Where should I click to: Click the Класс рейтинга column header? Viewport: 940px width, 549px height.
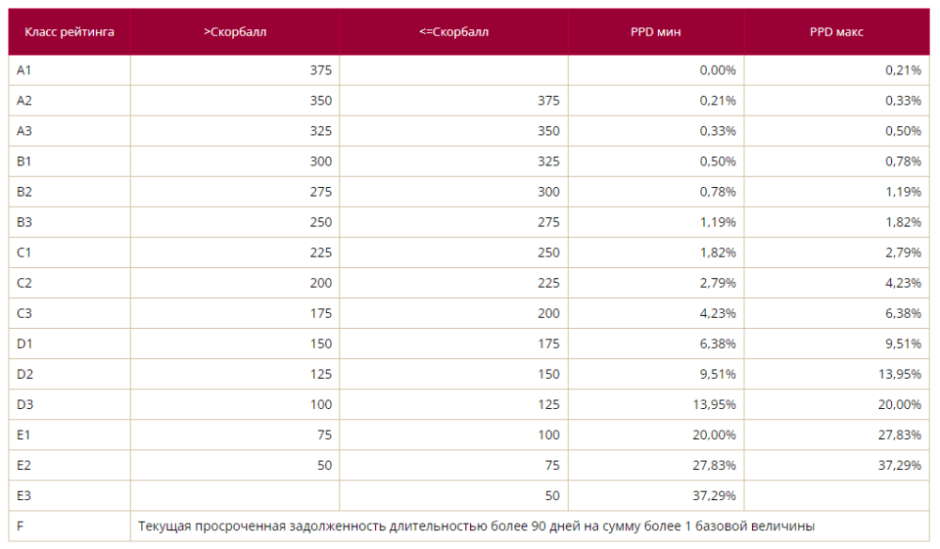69,32
